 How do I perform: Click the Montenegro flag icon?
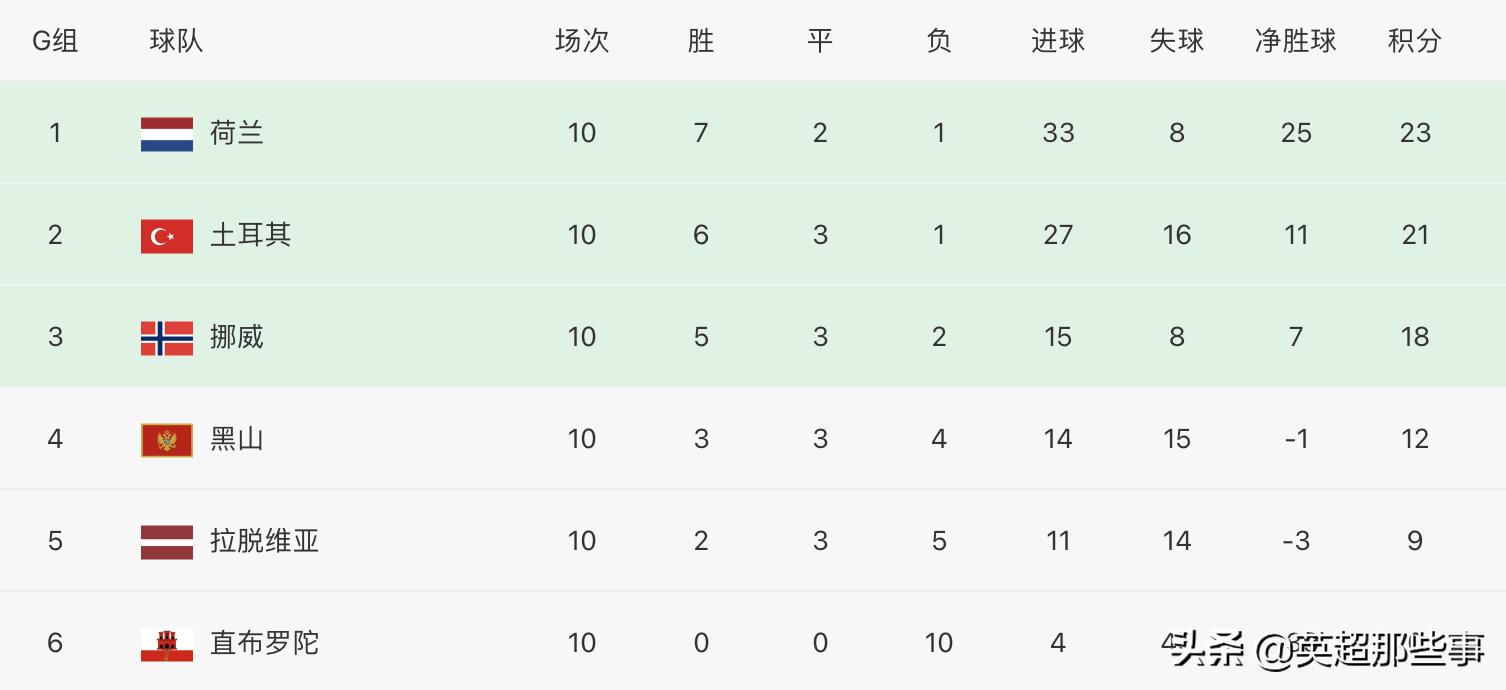167,440
